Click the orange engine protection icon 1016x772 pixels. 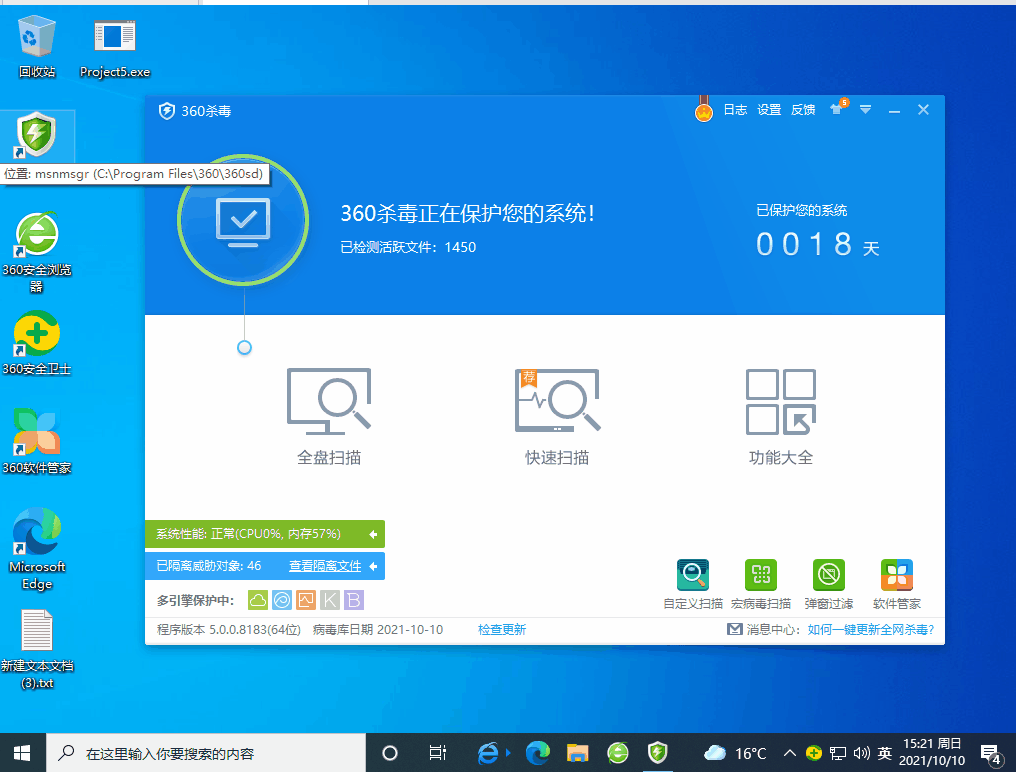[x=306, y=600]
